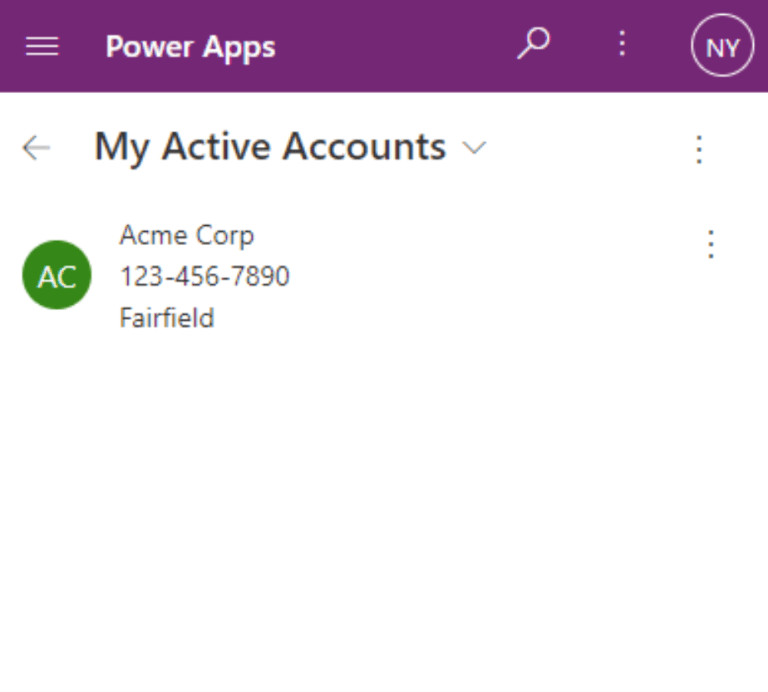Open the Acme Corp account record
Image resolution: width=768 pixels, height=692 pixels.
pyautogui.click(x=187, y=235)
